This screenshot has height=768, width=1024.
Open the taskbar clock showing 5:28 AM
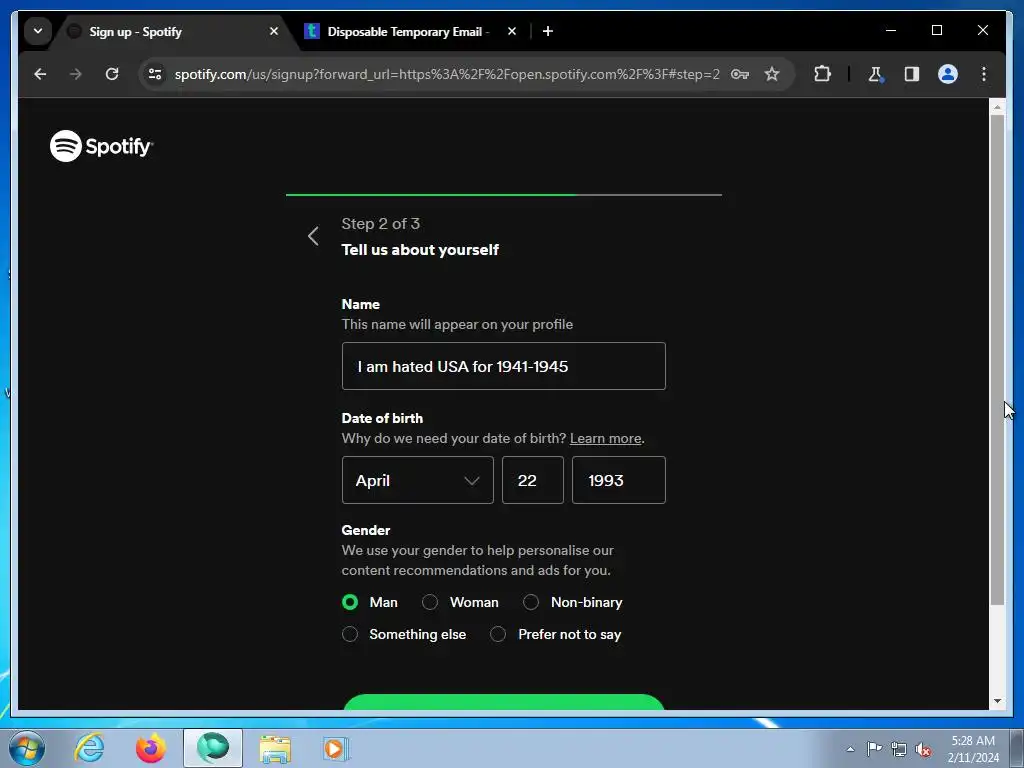click(x=973, y=748)
